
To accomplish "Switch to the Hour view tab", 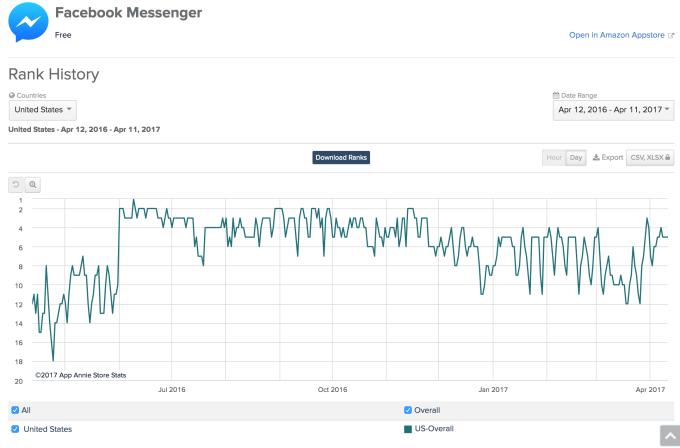I will (x=554, y=157).
